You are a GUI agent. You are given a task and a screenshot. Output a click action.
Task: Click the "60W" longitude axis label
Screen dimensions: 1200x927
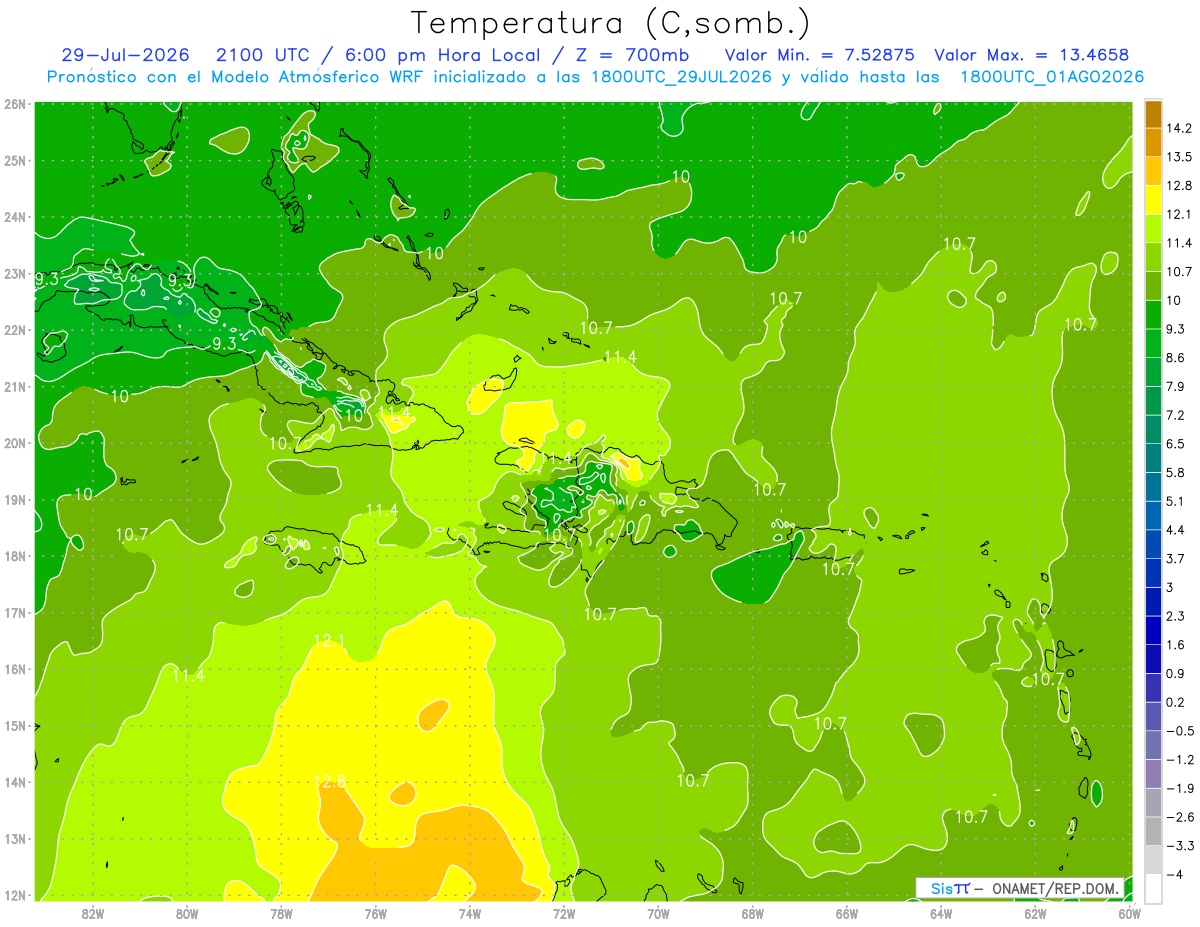(x=1130, y=913)
